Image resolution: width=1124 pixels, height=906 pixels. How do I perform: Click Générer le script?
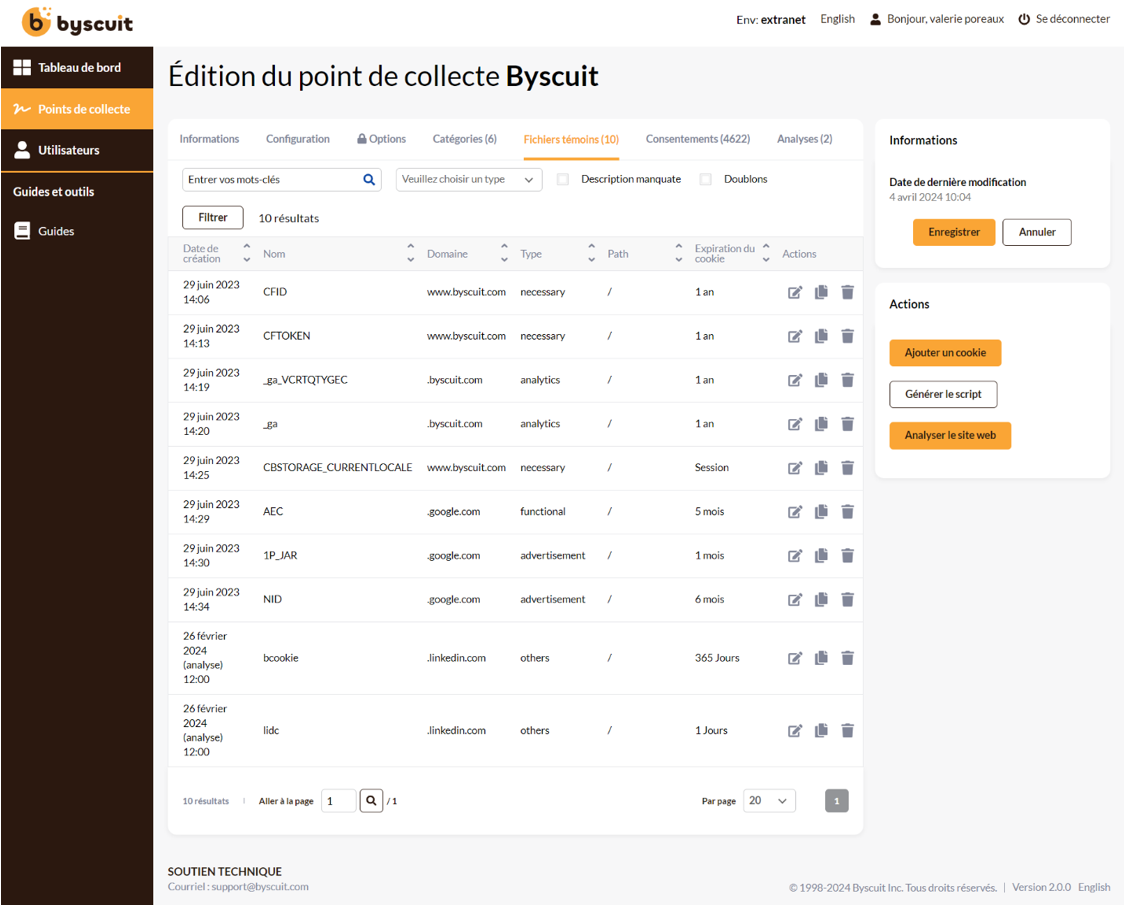(943, 394)
